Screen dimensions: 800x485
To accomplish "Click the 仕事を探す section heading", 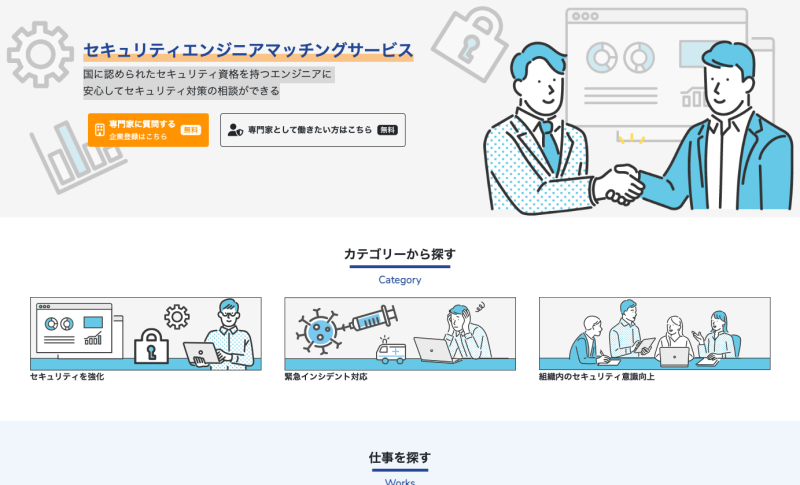I will [400, 457].
